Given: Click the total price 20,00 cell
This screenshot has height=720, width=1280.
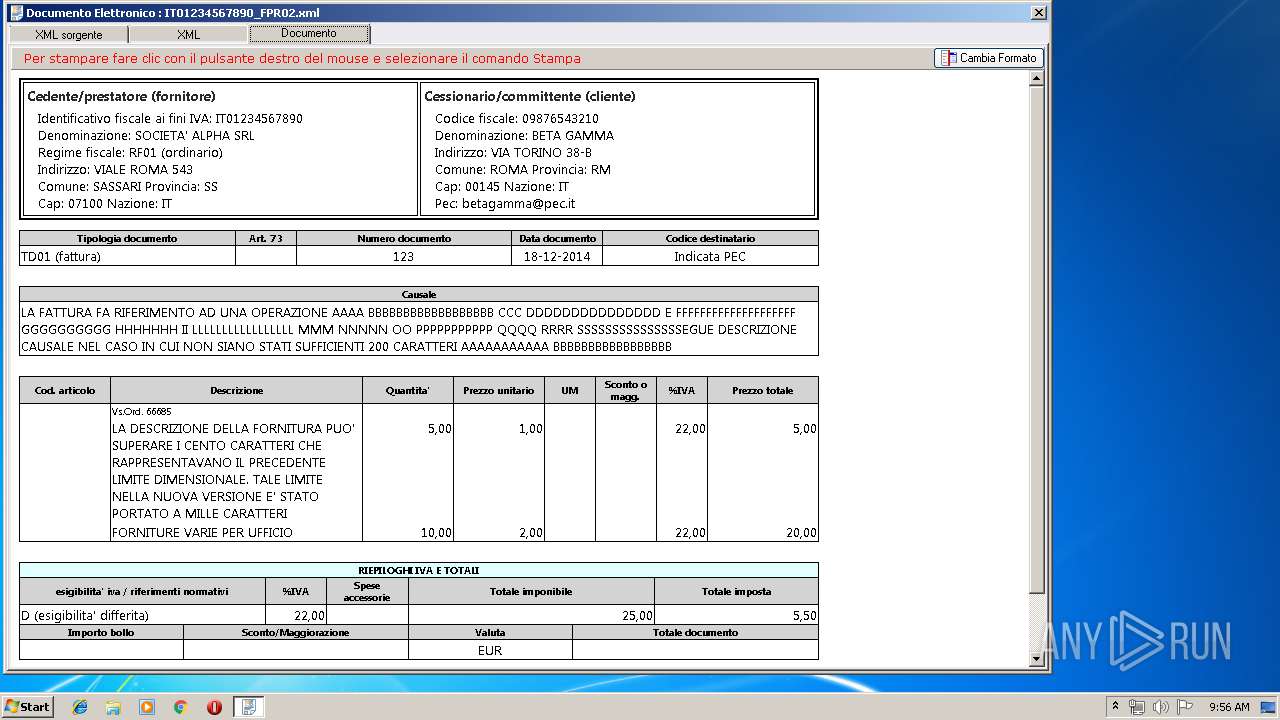Looking at the screenshot, I should (x=801, y=533).
